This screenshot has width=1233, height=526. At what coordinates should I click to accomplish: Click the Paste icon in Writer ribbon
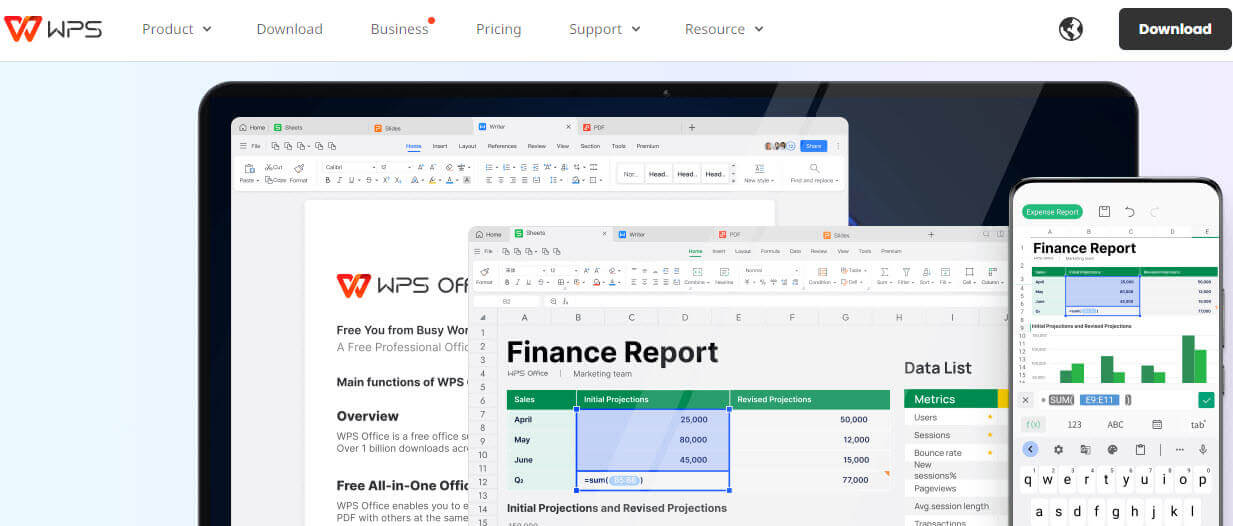pyautogui.click(x=249, y=168)
